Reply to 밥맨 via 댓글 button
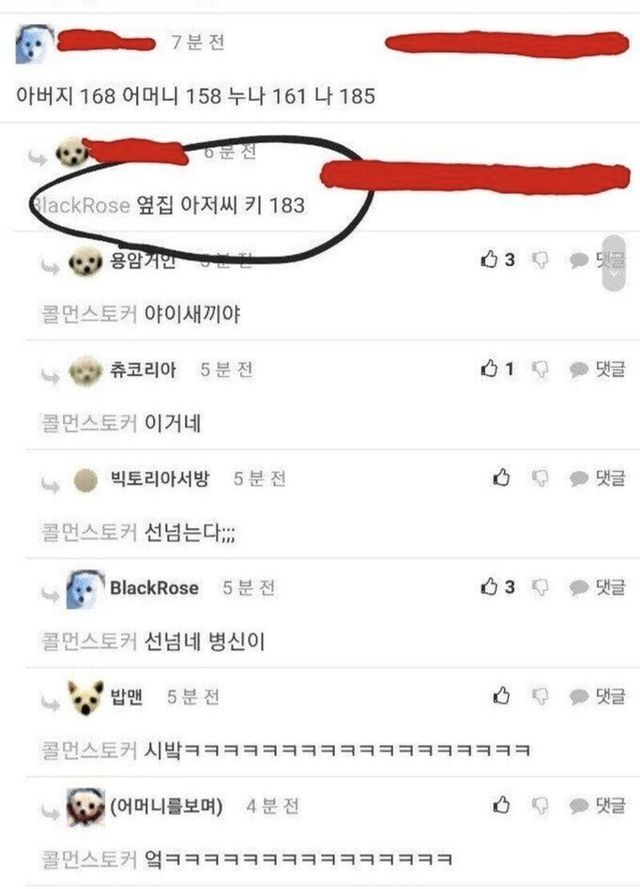The width and height of the screenshot is (640, 889). (597, 696)
